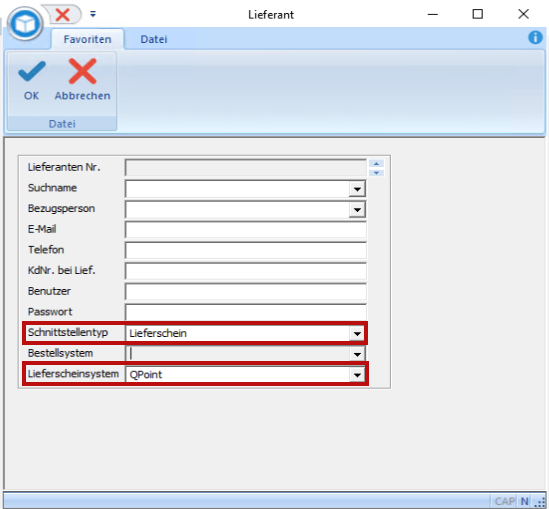Select the Favoriten ribbon tab
The height and width of the screenshot is (509, 549).
88,39
